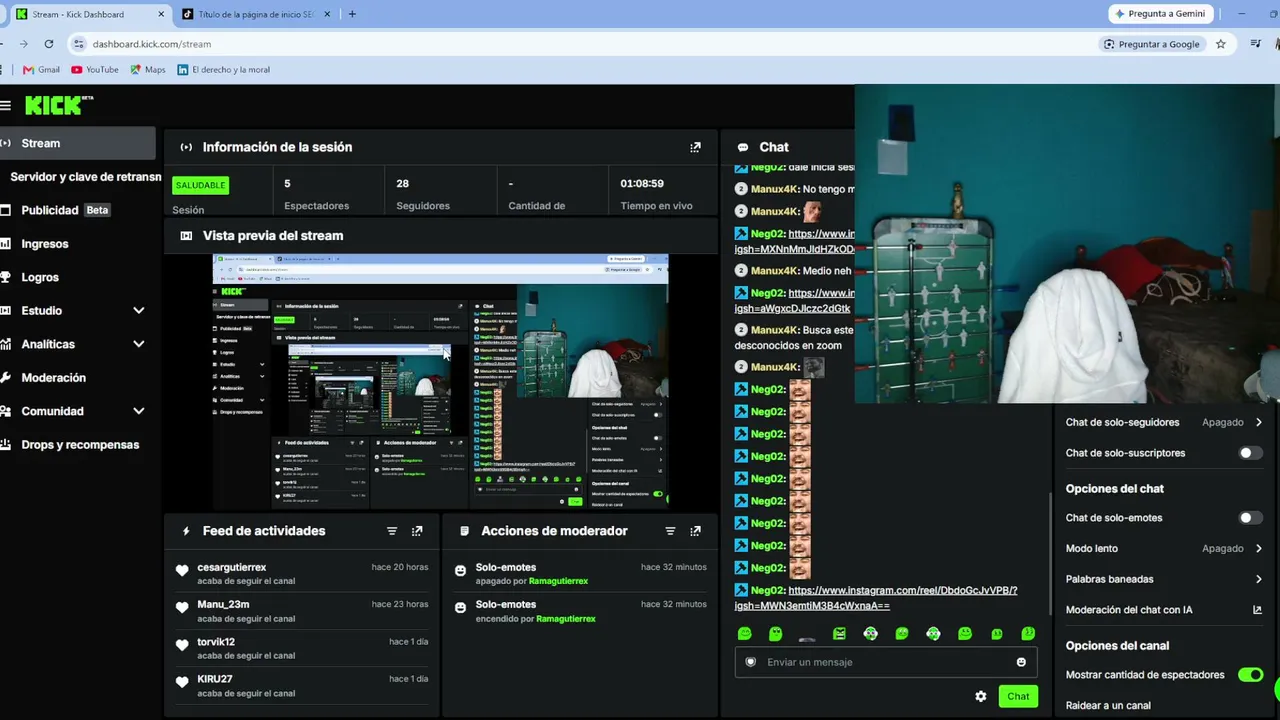This screenshot has width=1280, height=720.
Task: Open the Gmail bookmark
Action: [x=41, y=70]
